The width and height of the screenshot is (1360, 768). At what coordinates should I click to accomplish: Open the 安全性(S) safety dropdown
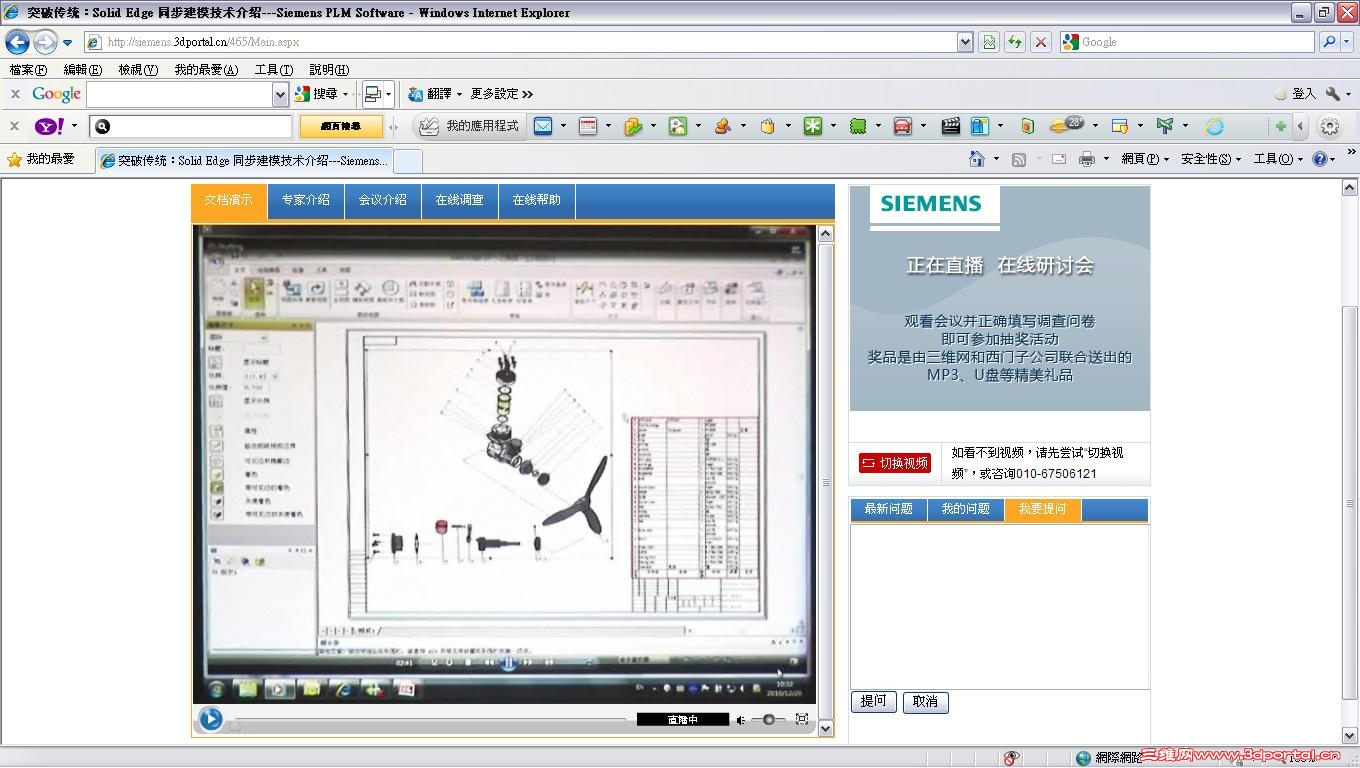(1211, 159)
